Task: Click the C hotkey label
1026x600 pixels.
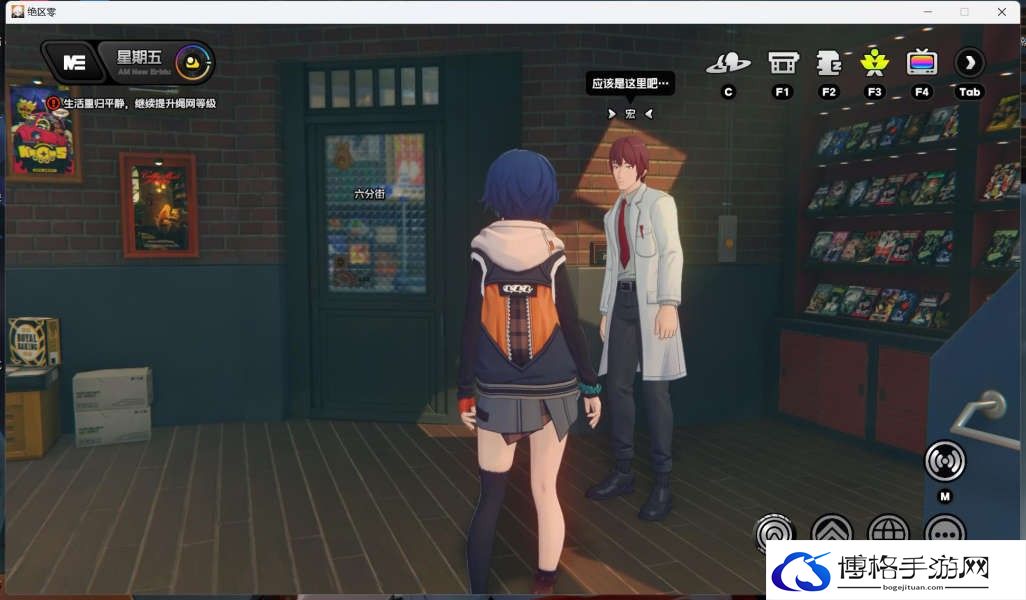Action: 728,92
